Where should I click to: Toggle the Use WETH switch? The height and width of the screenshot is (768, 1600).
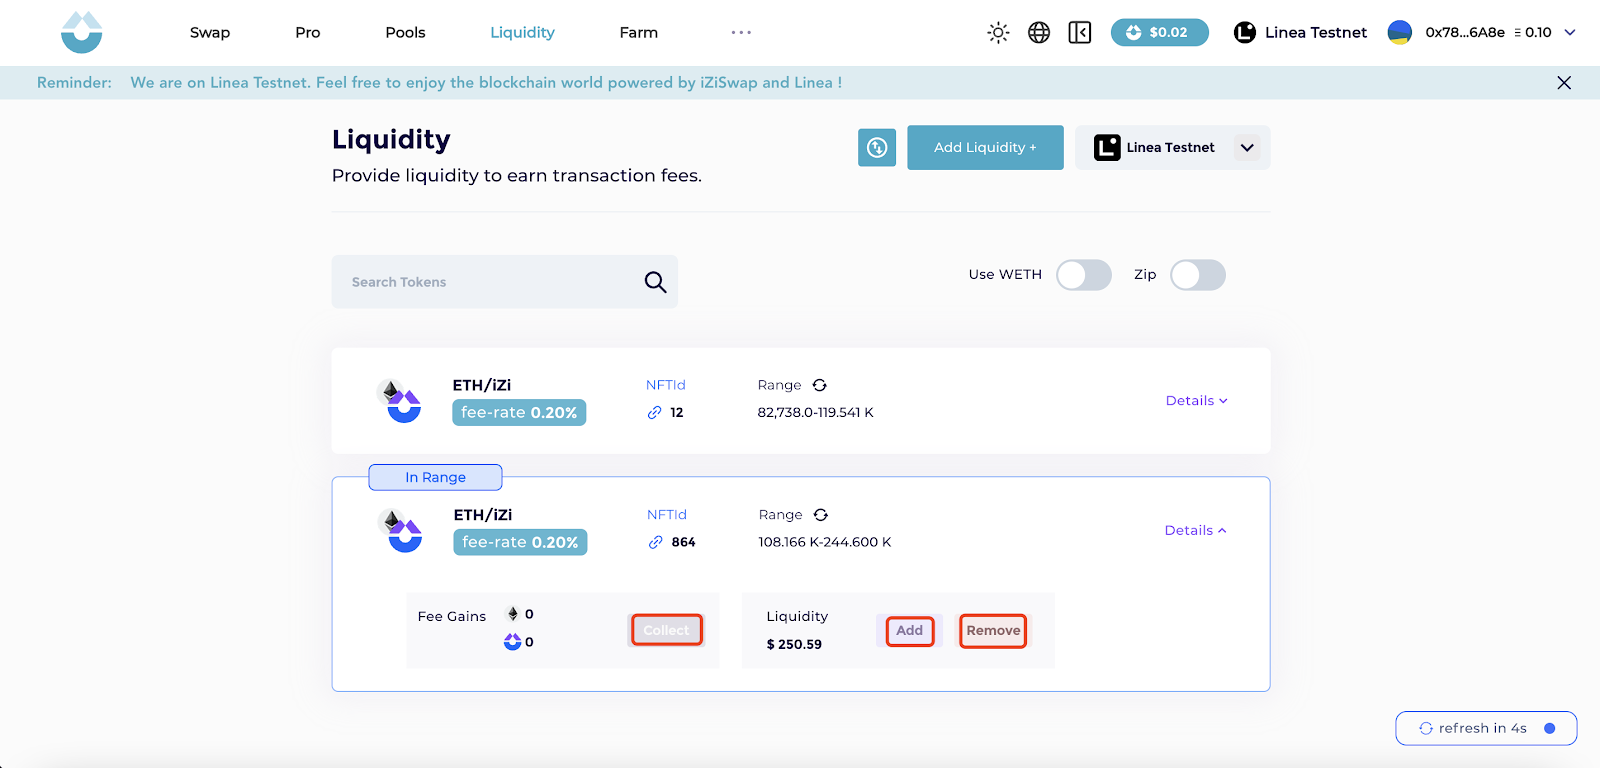pyautogui.click(x=1083, y=275)
